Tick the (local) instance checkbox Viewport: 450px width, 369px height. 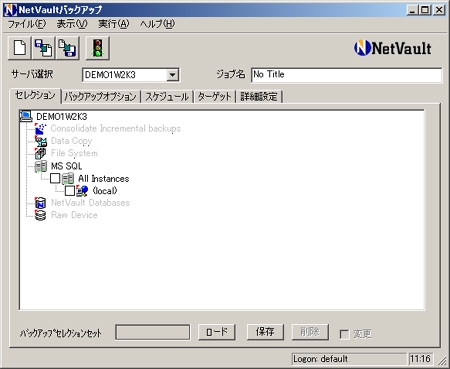[70, 191]
